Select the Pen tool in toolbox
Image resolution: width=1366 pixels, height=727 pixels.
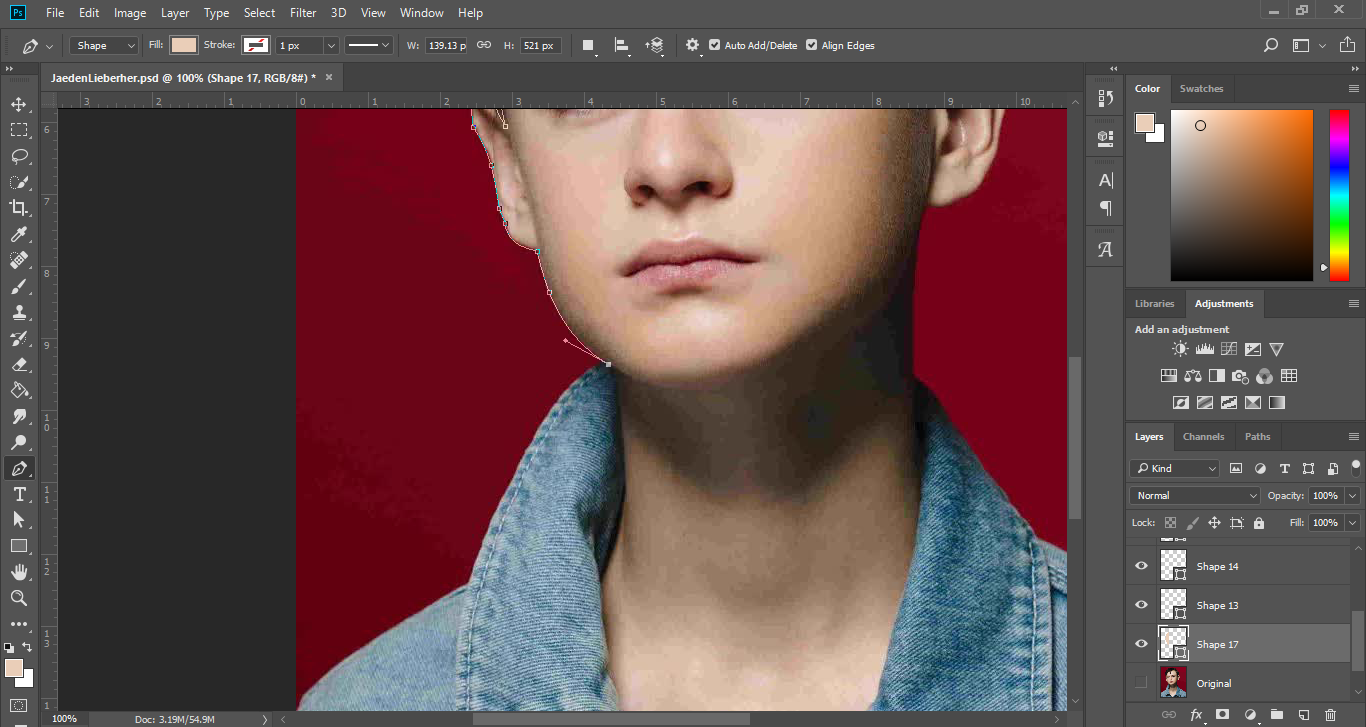pyautogui.click(x=19, y=468)
